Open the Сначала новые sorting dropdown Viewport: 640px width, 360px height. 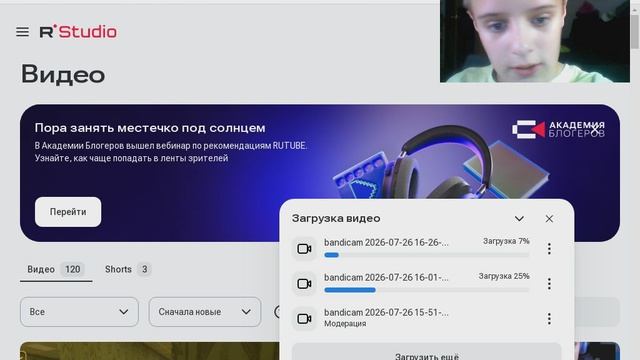[205, 312]
